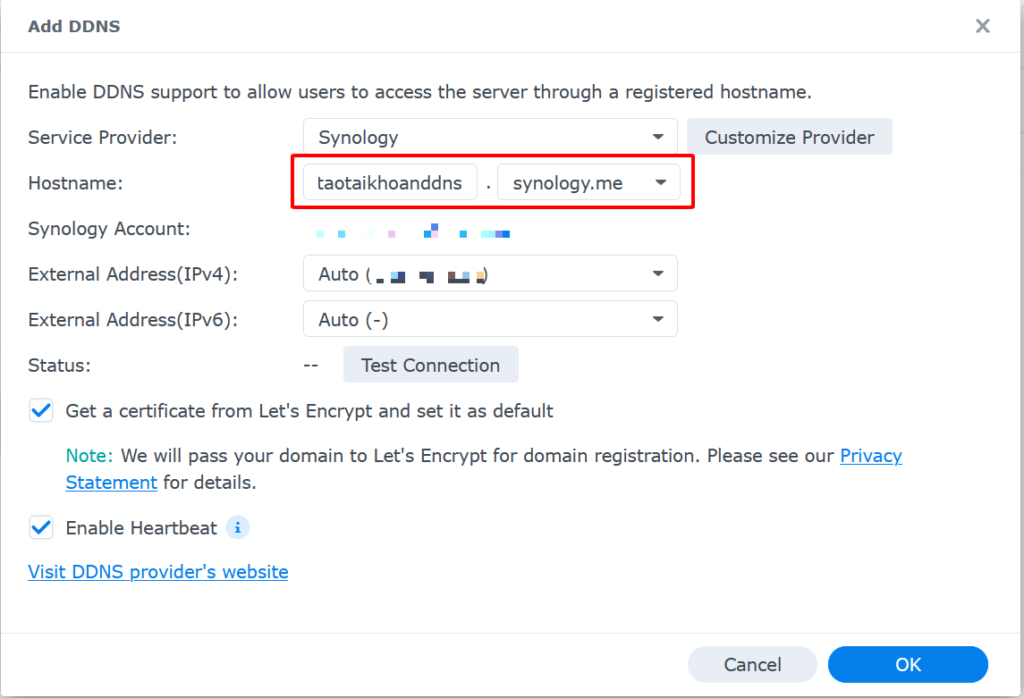Open the Privacy Statement link
Viewport: 1024px width, 698px height.
(x=871, y=455)
